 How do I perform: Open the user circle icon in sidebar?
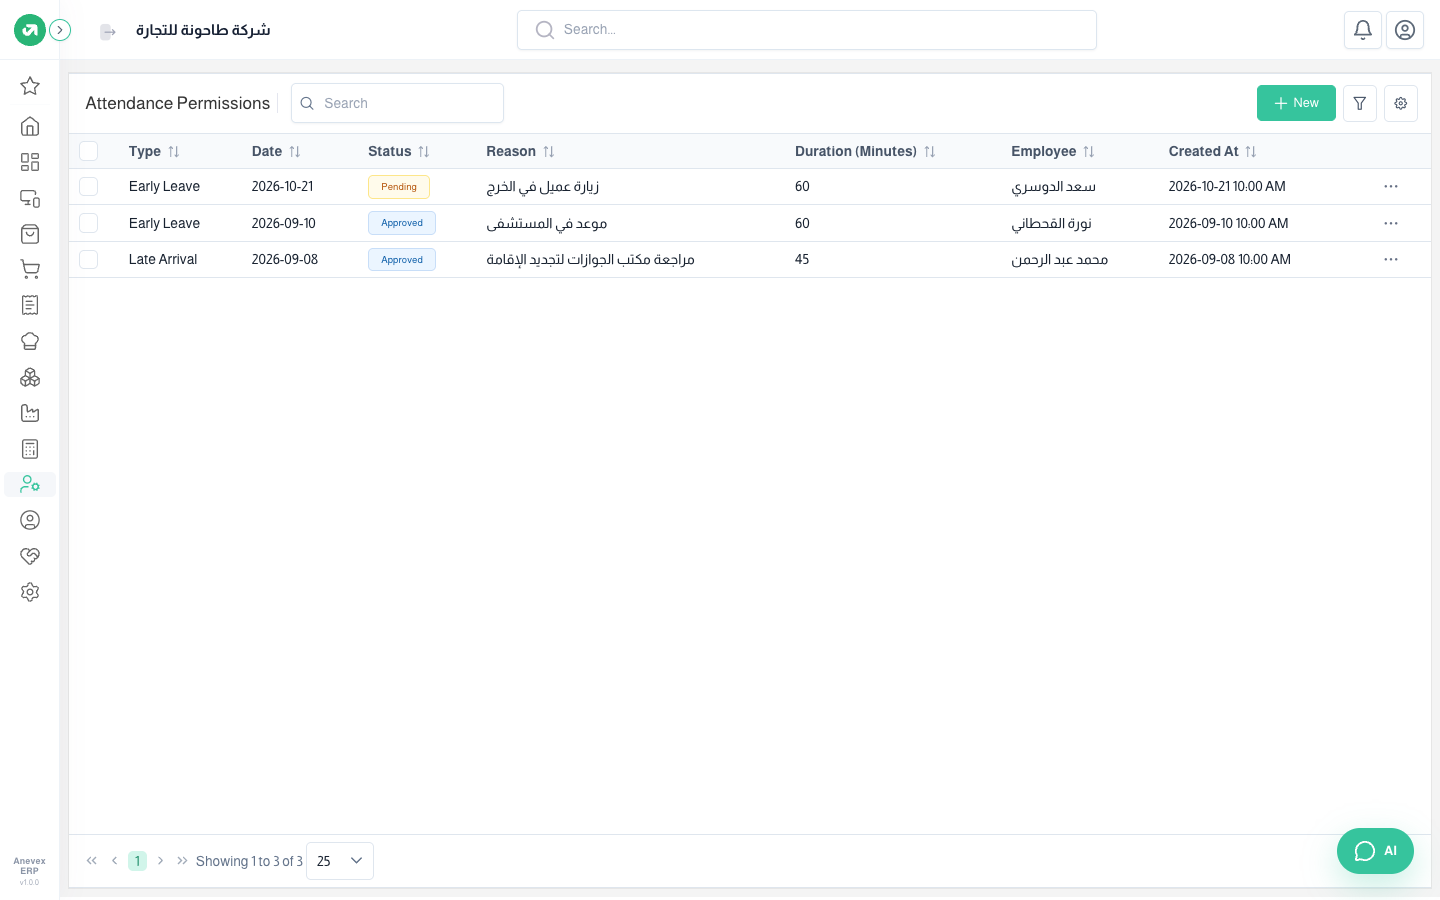[x=30, y=520]
